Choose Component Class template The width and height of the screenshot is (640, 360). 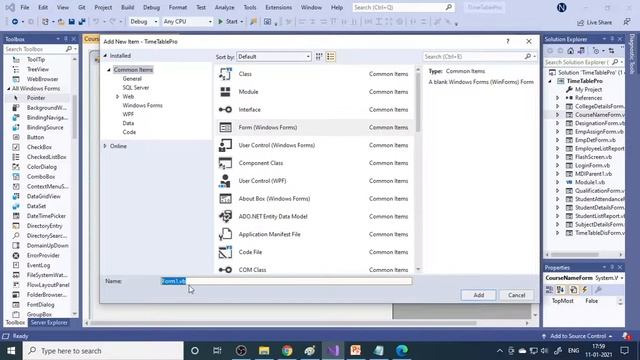(314, 163)
